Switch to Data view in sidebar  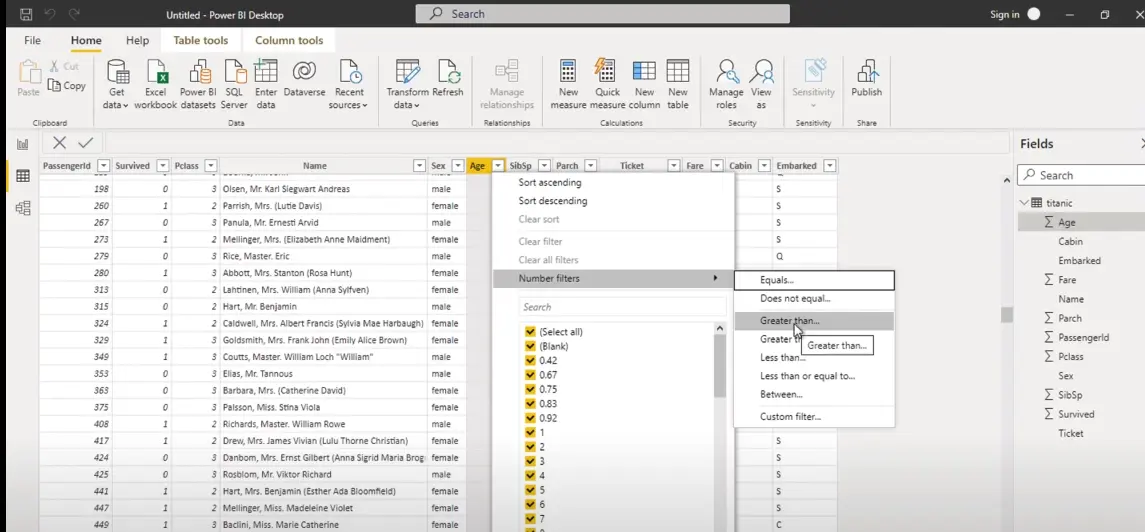23,176
